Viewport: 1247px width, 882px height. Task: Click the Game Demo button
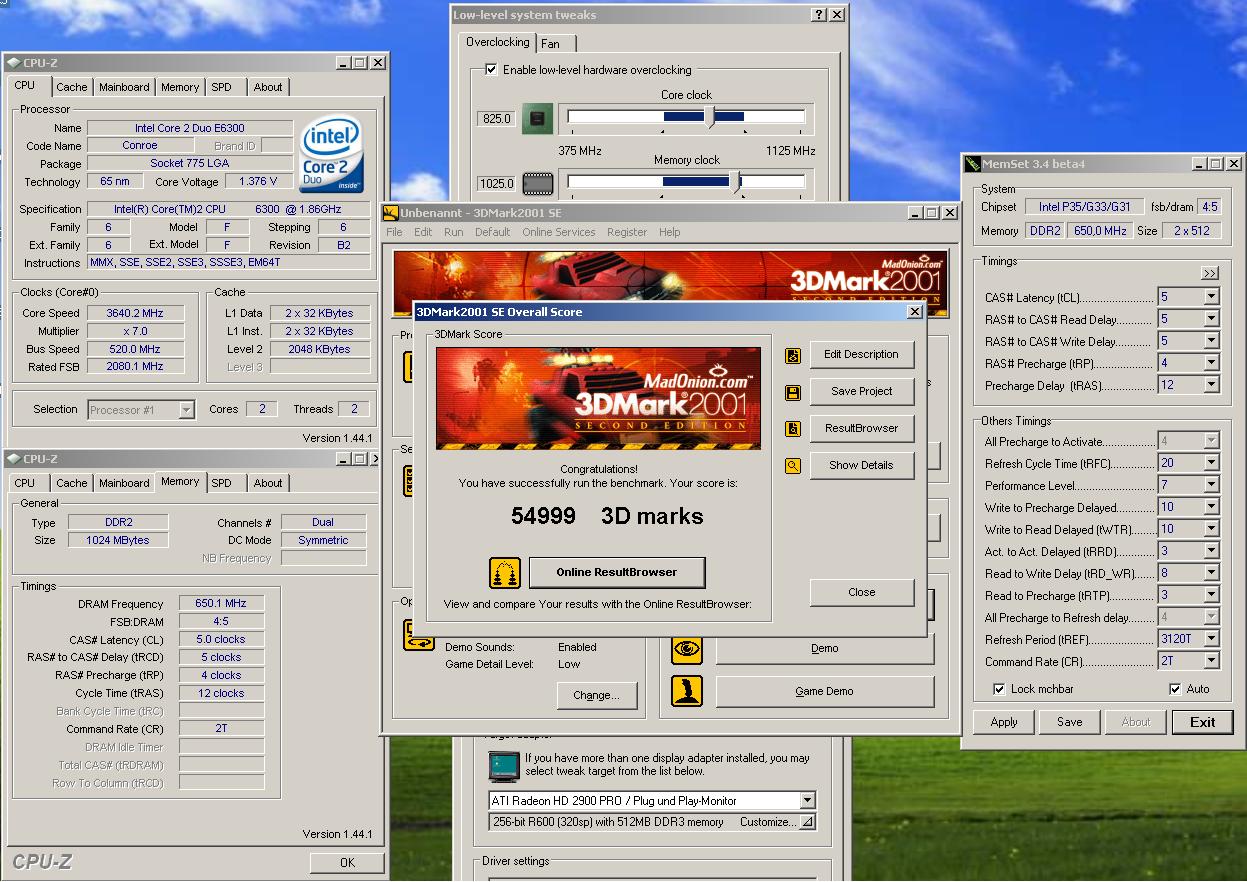pyautogui.click(x=824, y=691)
